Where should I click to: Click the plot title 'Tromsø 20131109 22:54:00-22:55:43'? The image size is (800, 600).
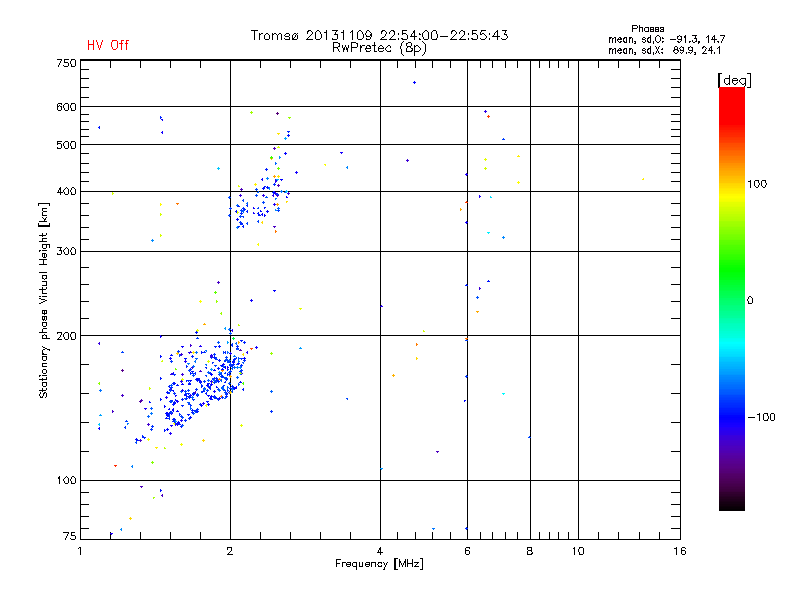tap(379, 35)
